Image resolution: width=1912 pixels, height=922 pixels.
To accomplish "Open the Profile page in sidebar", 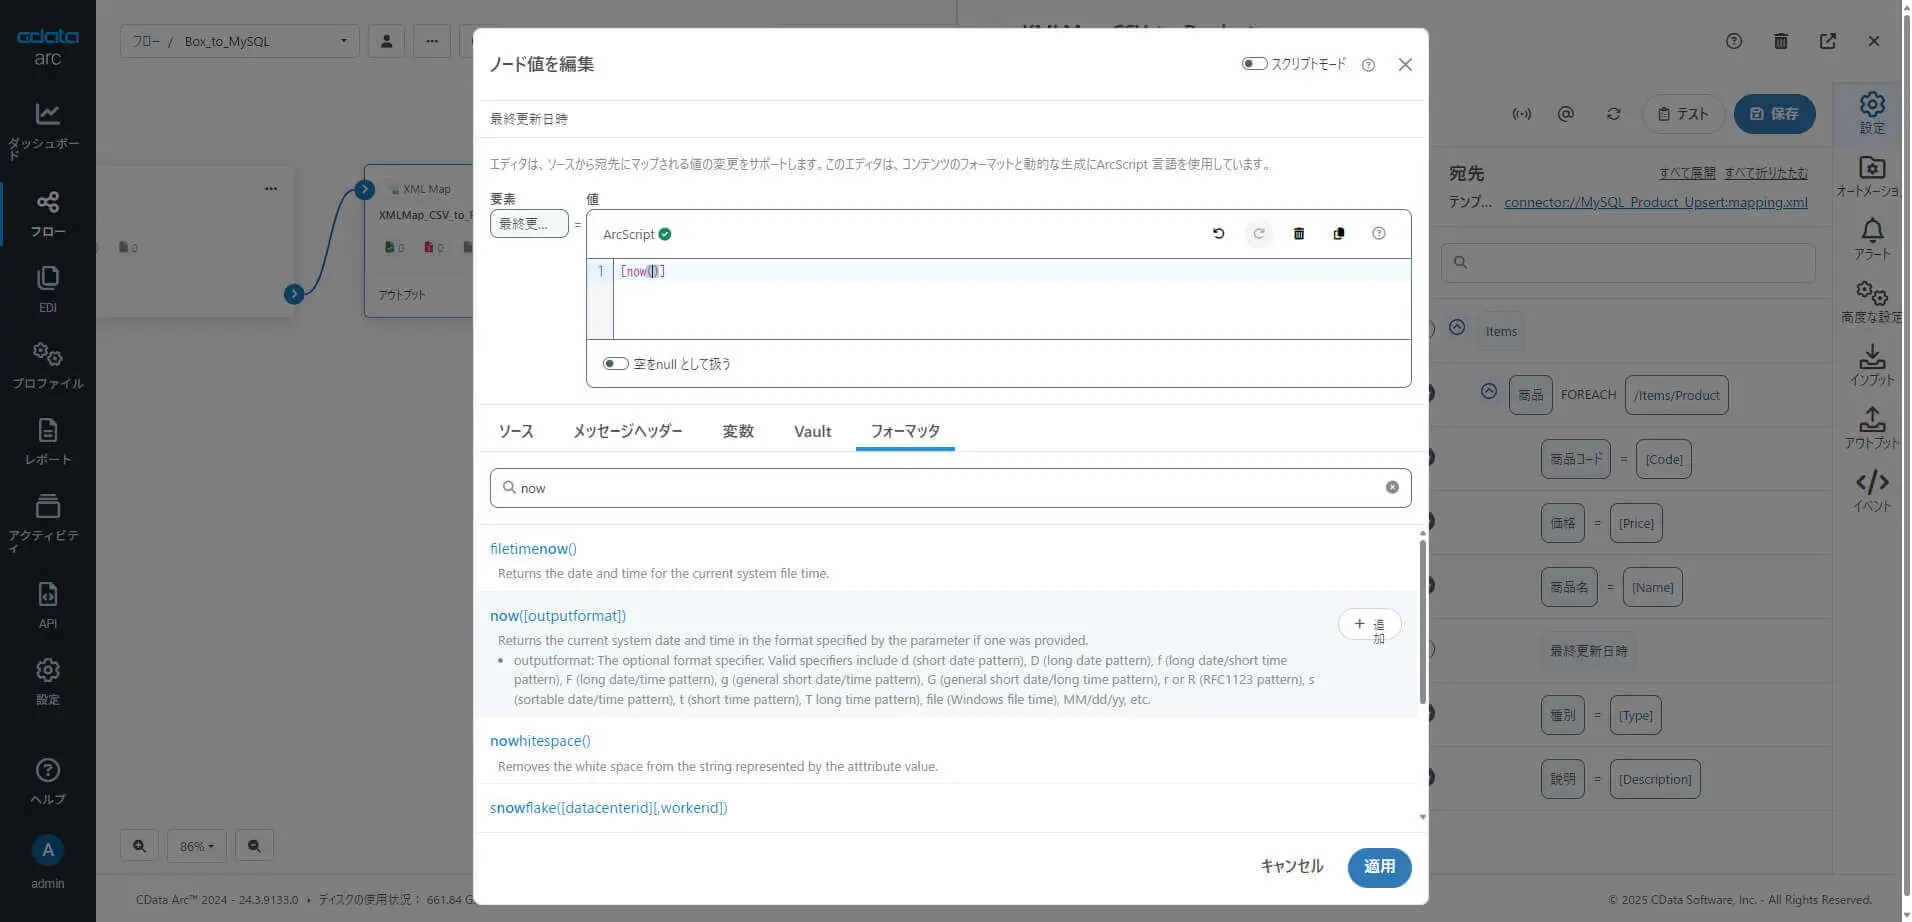I will pos(47,365).
